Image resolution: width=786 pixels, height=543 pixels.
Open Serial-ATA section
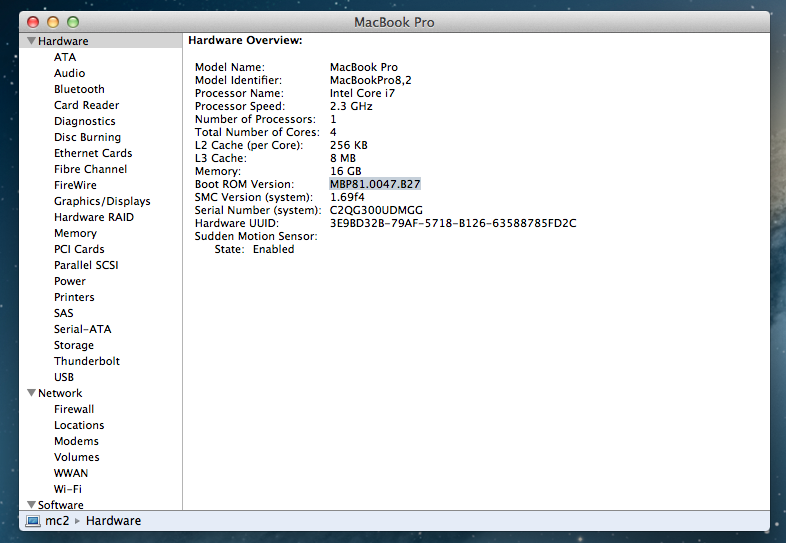[83, 329]
